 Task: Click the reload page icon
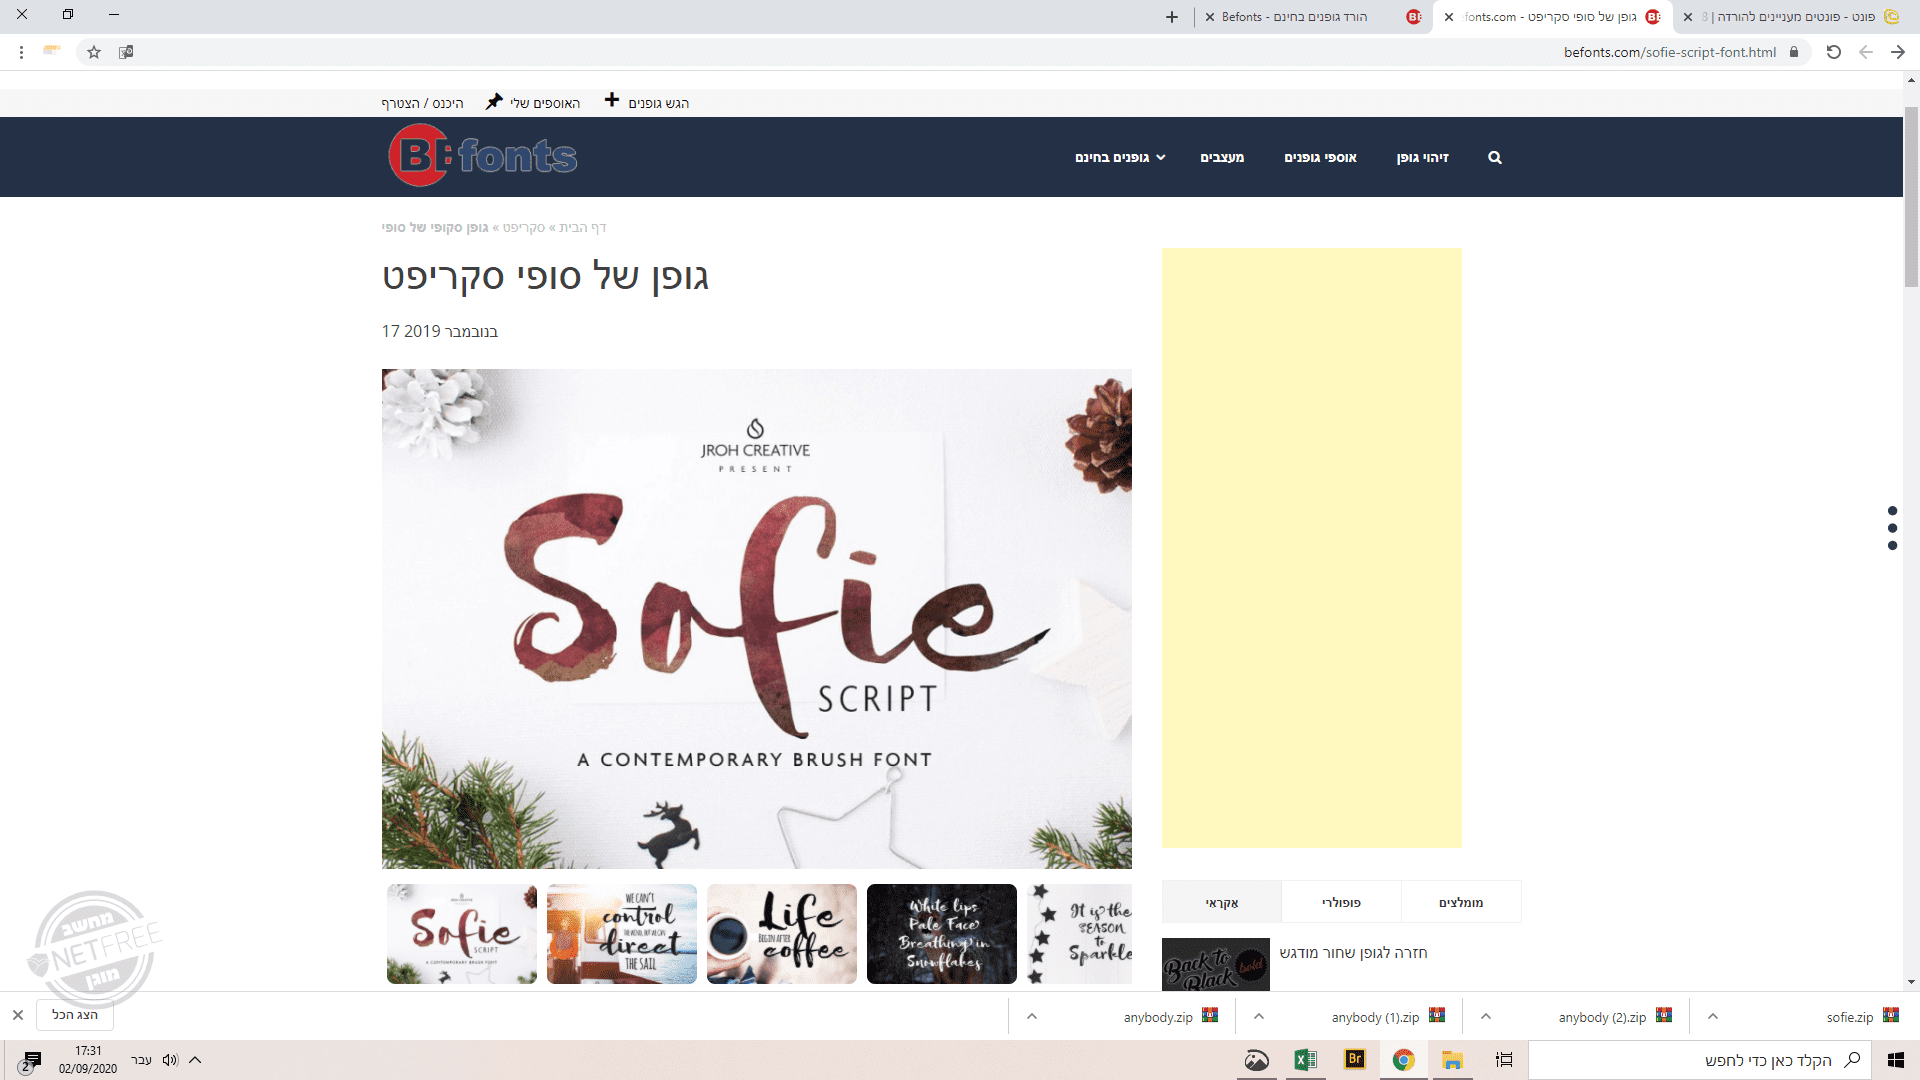1833,52
